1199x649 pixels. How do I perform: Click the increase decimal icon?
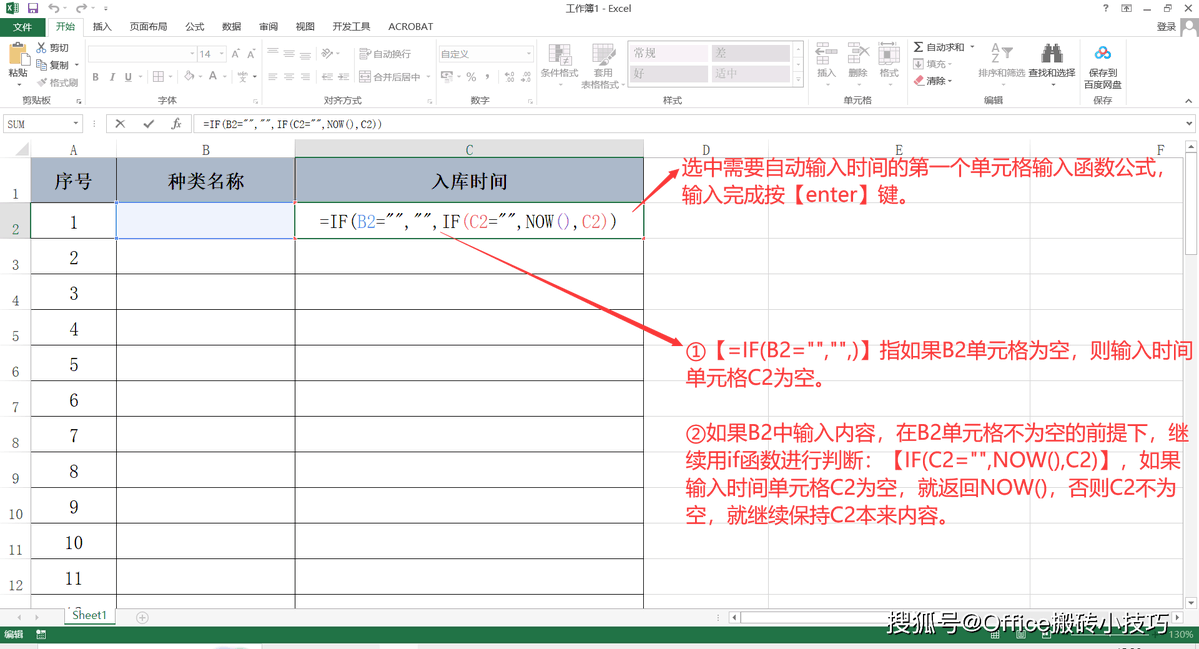tap(509, 76)
